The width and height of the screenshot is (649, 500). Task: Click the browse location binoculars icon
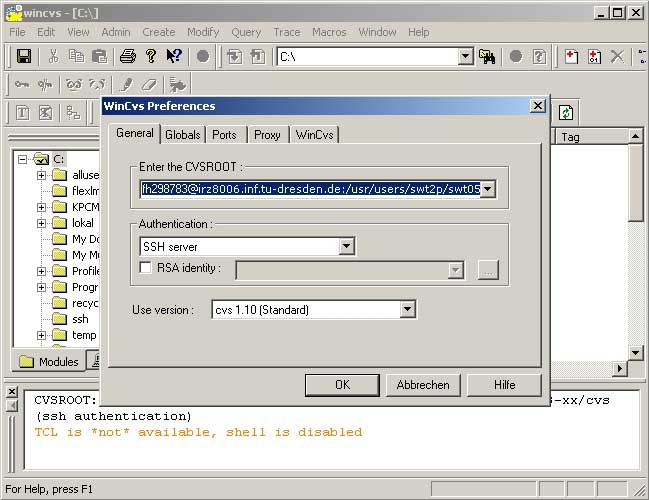[487, 56]
